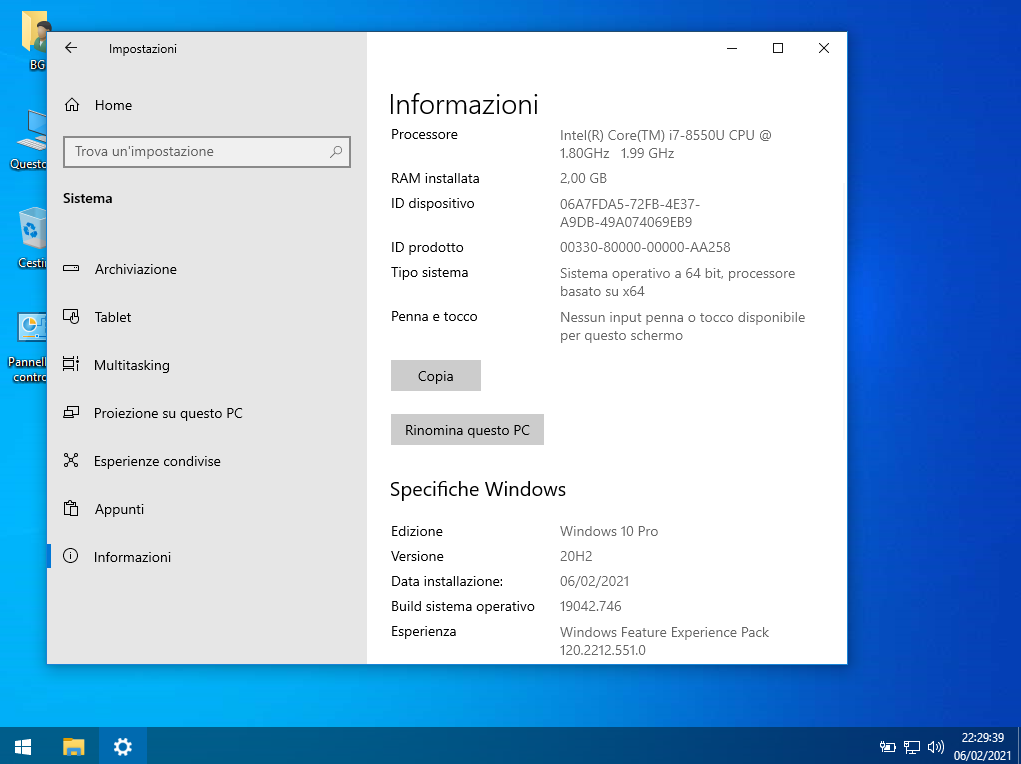Click the projection icon in sidebar
The image size is (1021, 764).
(71, 412)
